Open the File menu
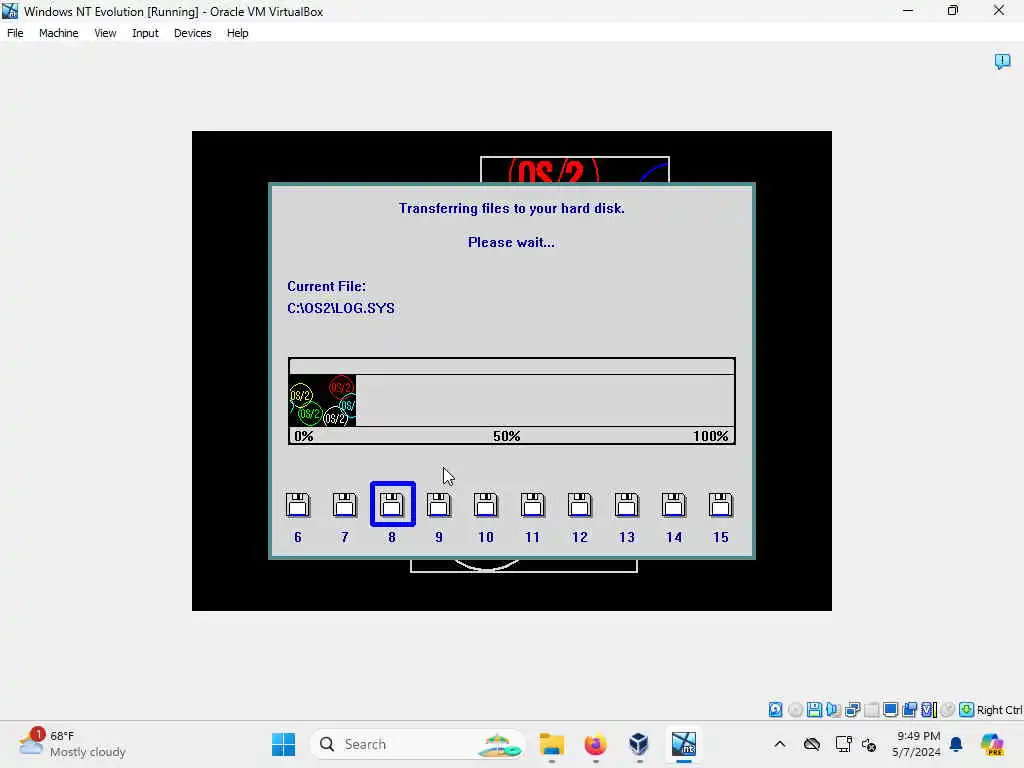This screenshot has width=1024, height=768. tap(15, 33)
